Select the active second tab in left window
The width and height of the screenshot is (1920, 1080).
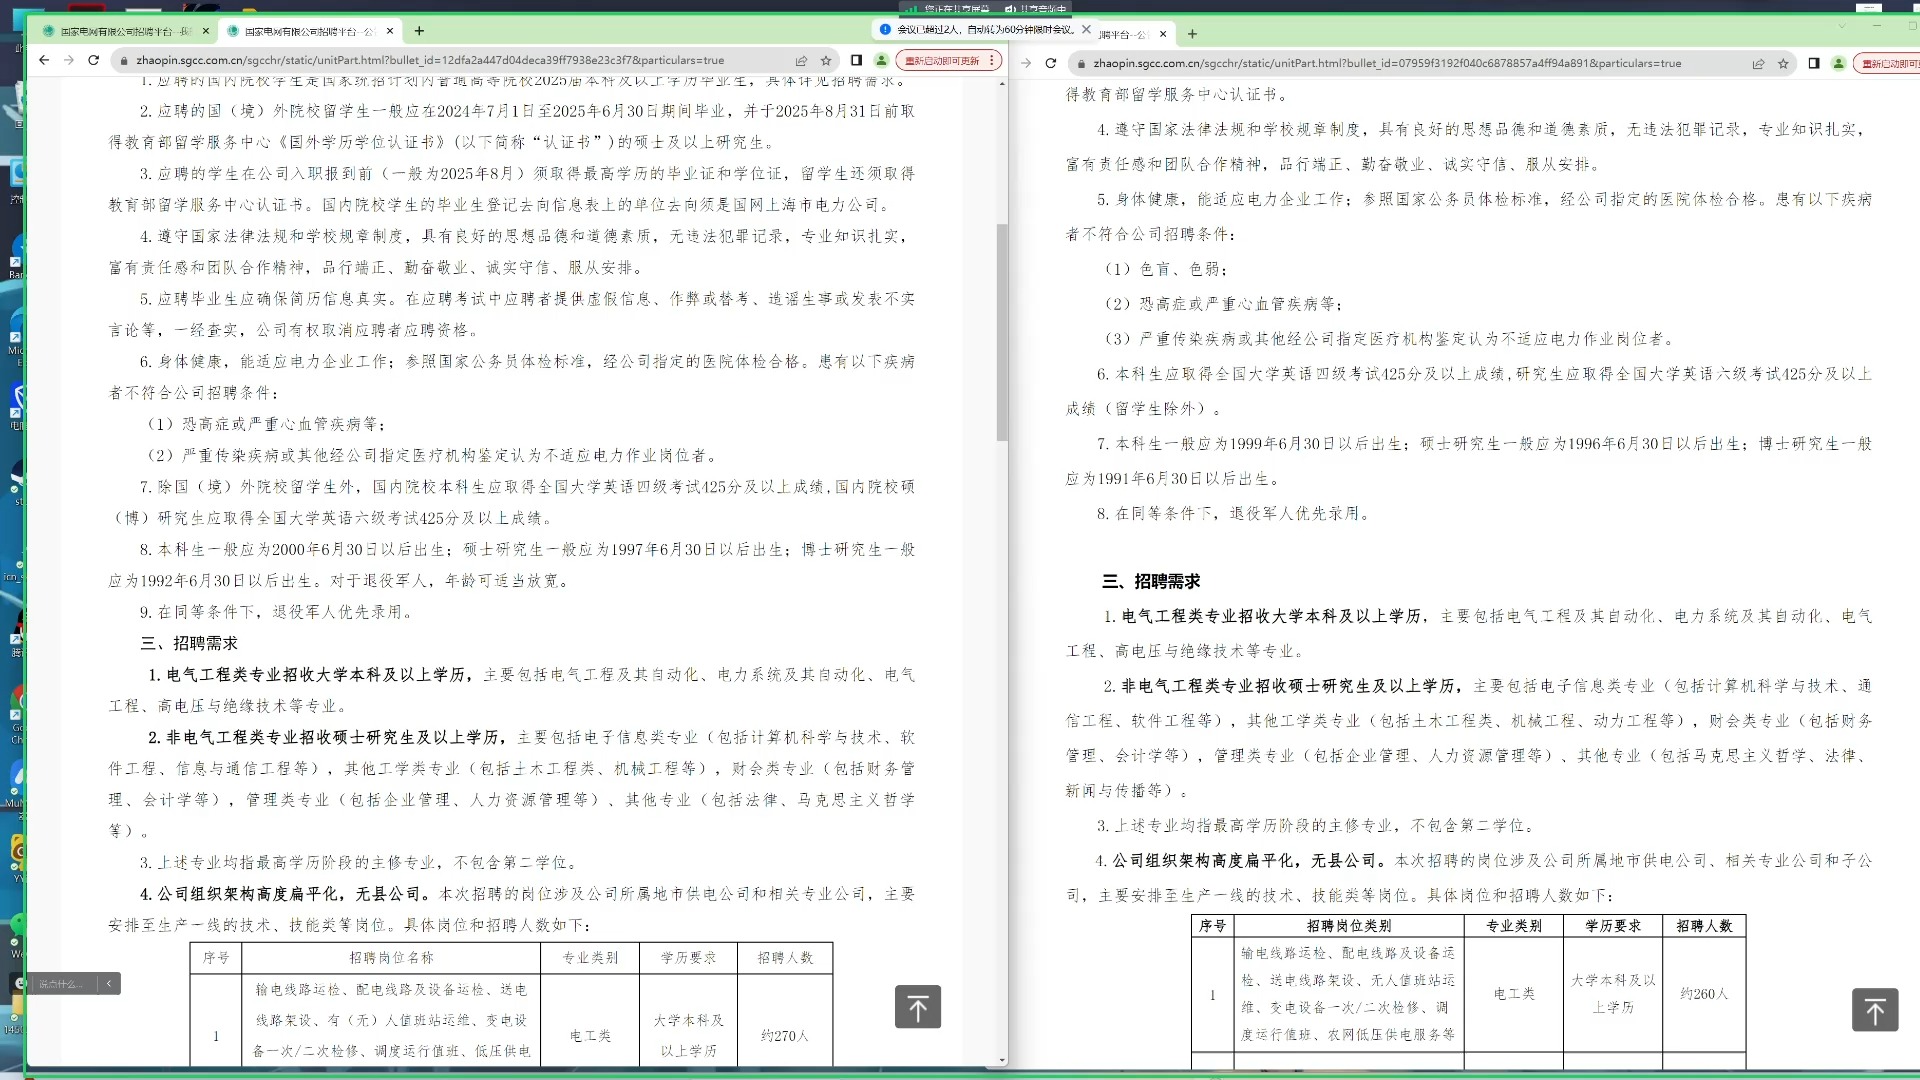click(310, 31)
